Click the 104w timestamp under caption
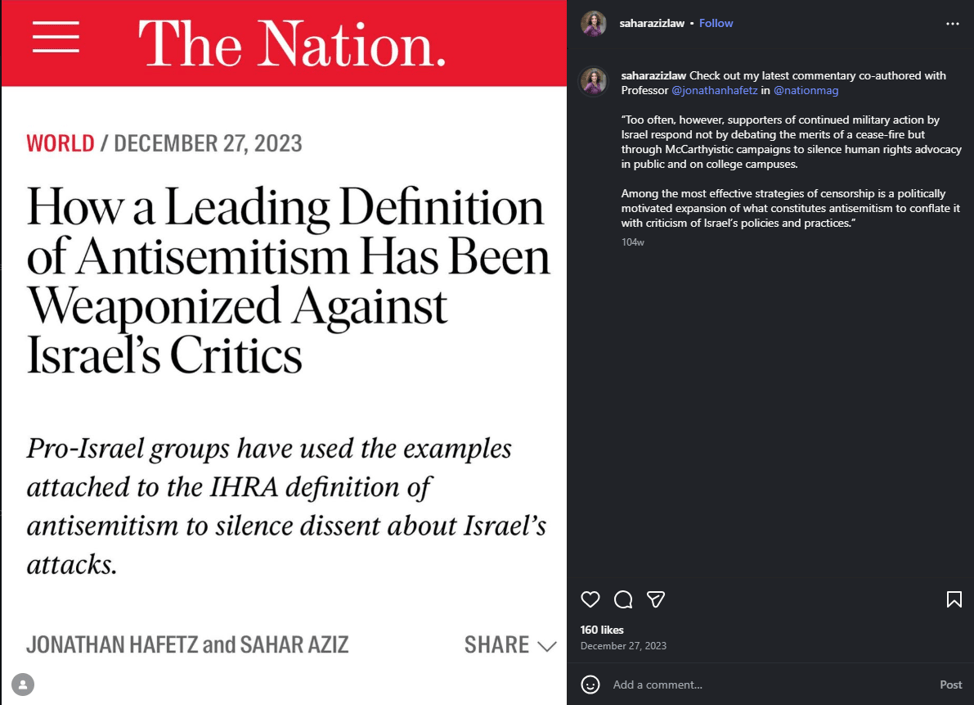Screen dimensions: 974x705 (632, 242)
